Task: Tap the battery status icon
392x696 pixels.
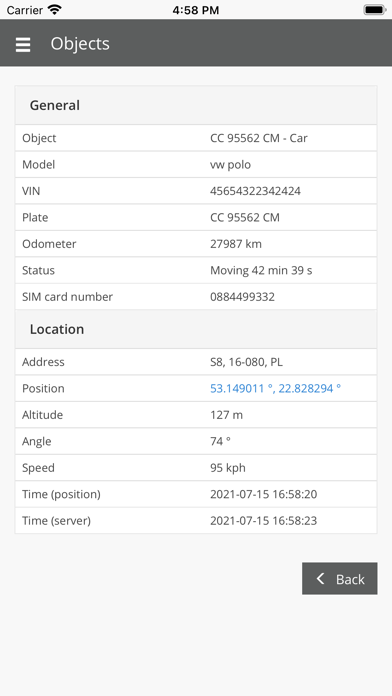Action: [374, 10]
